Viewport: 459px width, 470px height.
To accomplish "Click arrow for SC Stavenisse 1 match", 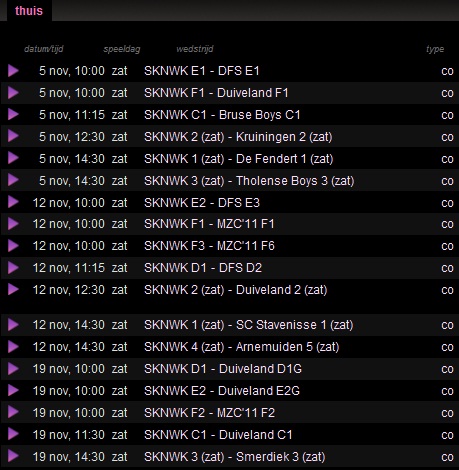I will (13, 325).
